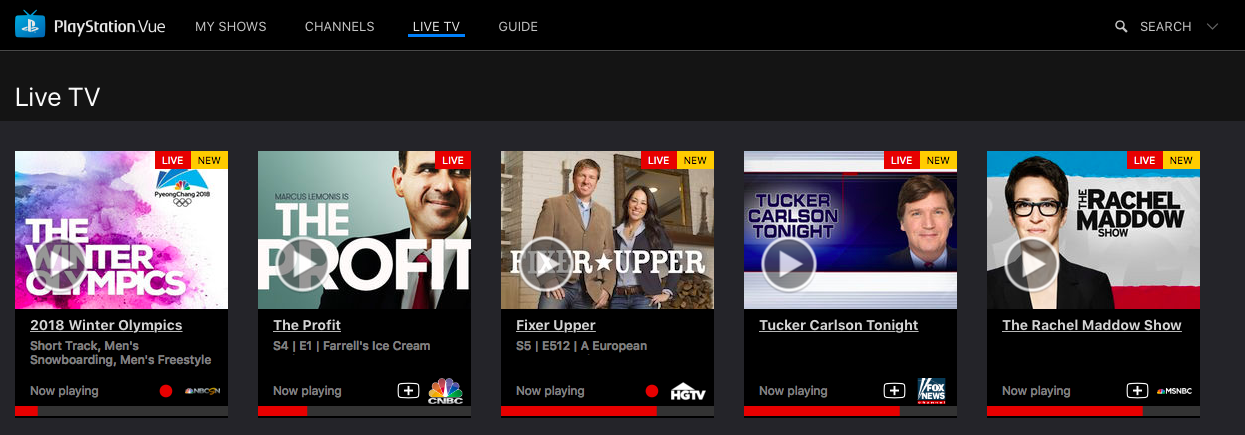The width and height of the screenshot is (1245, 435).
Task: Open the Fixer Upper title link
Action: tap(556, 325)
